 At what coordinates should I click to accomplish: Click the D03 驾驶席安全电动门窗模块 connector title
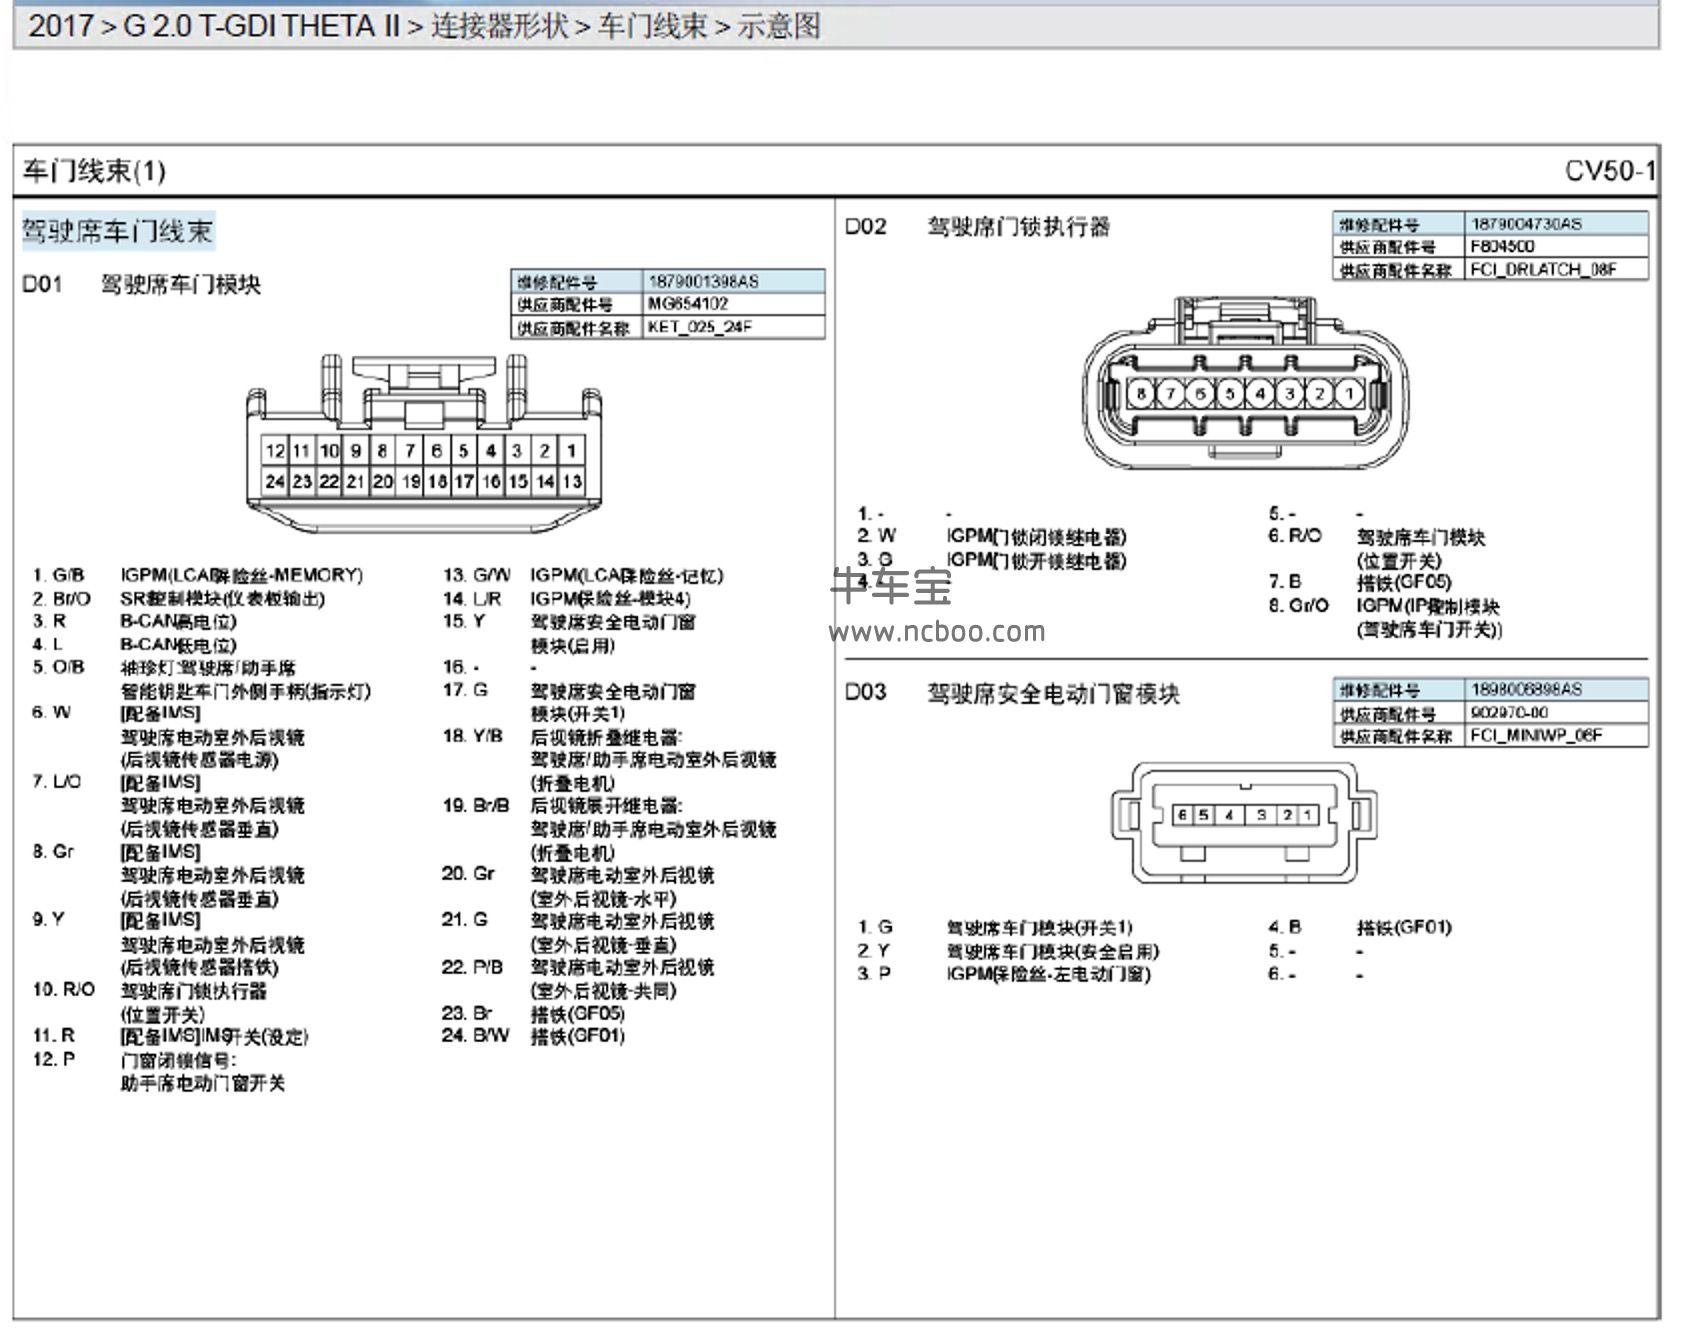coord(1012,693)
